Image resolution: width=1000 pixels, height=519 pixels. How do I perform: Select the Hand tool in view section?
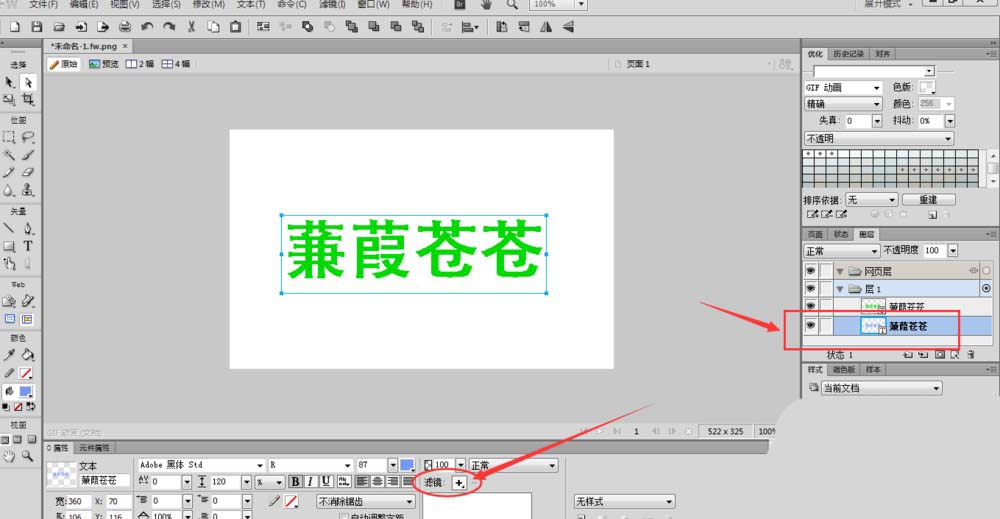[9, 456]
